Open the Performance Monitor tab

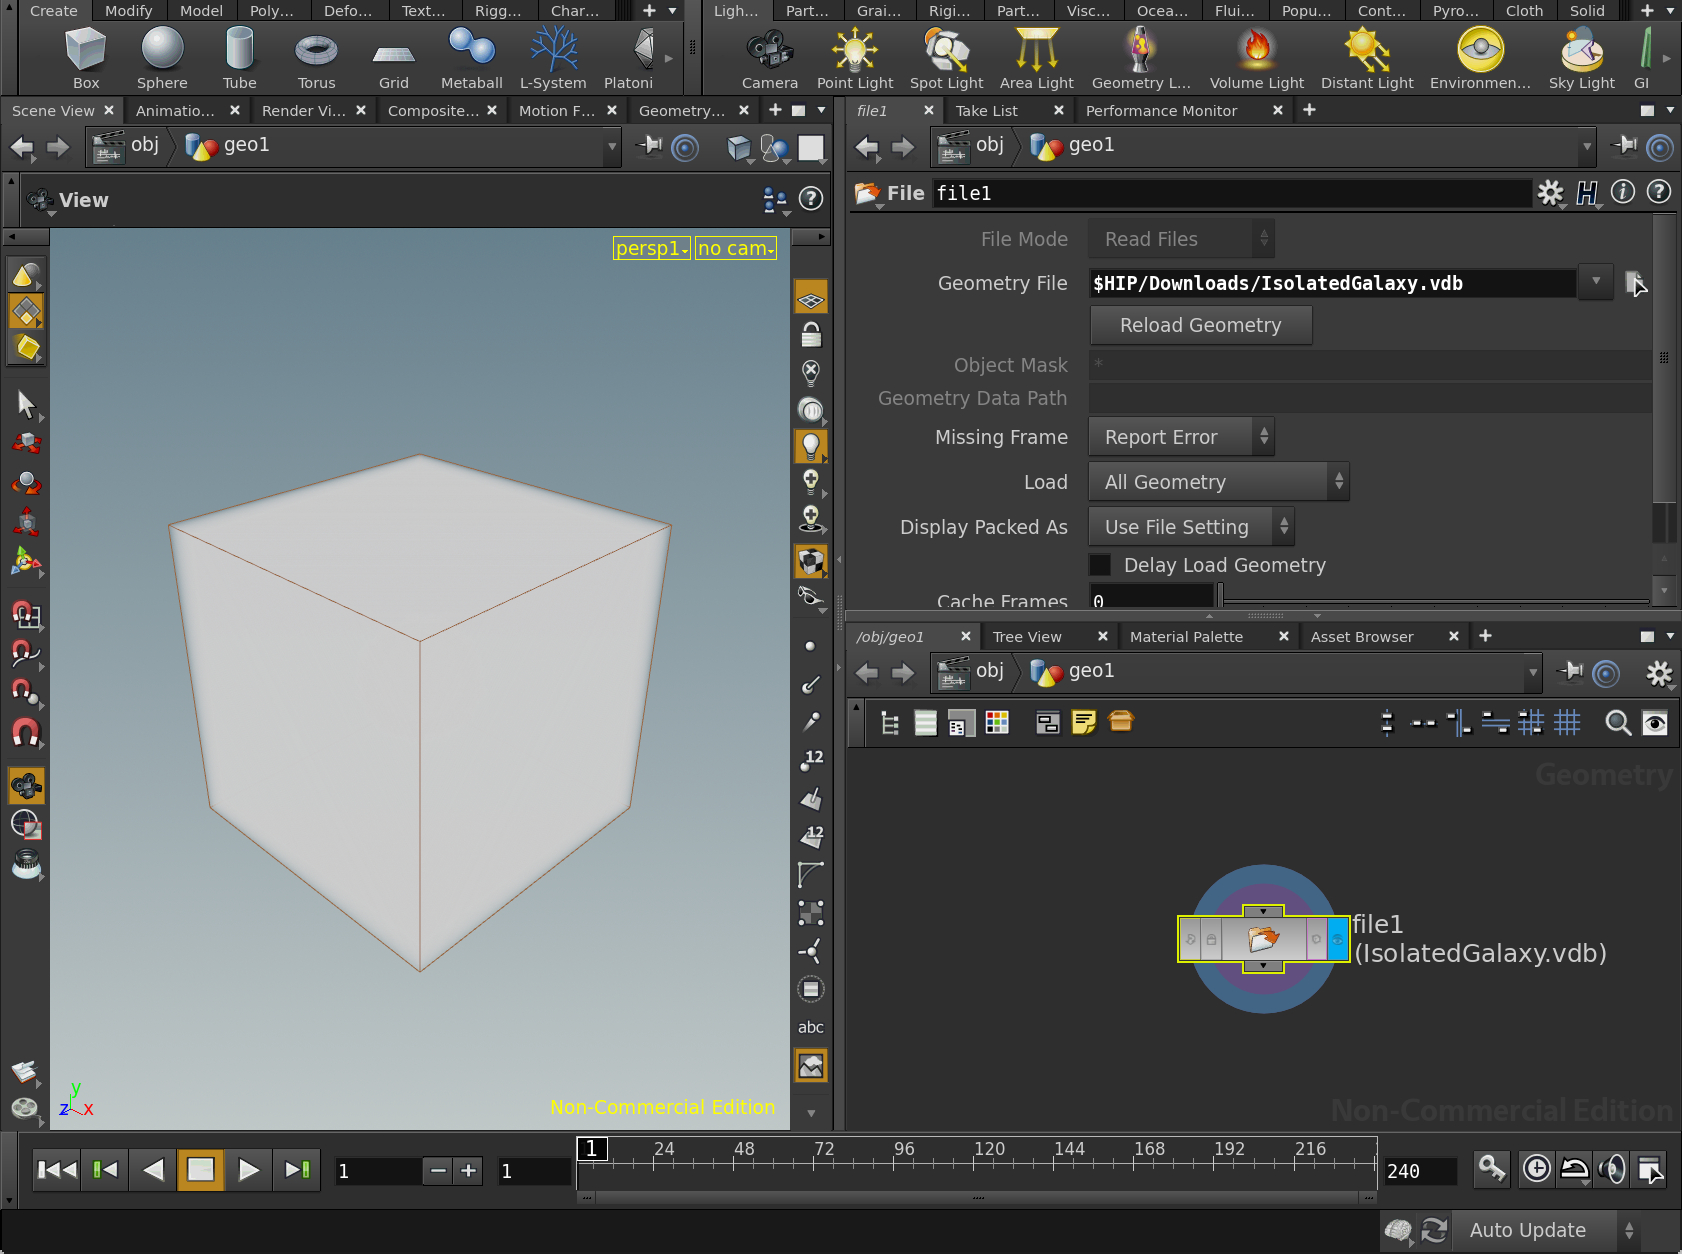pyautogui.click(x=1161, y=111)
